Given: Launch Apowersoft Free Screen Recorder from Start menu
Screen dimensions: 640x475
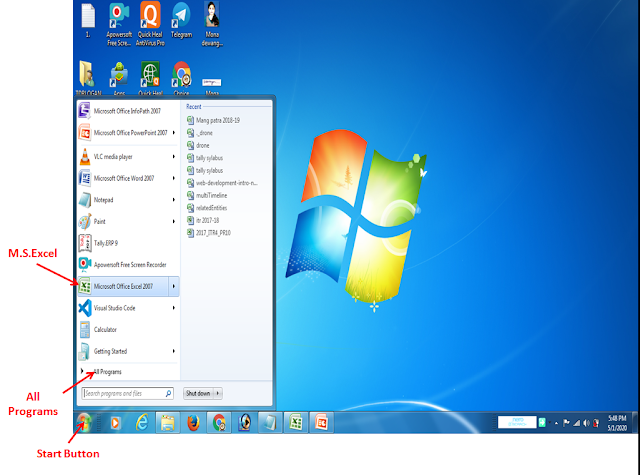Looking at the screenshot, I should pos(128,265).
